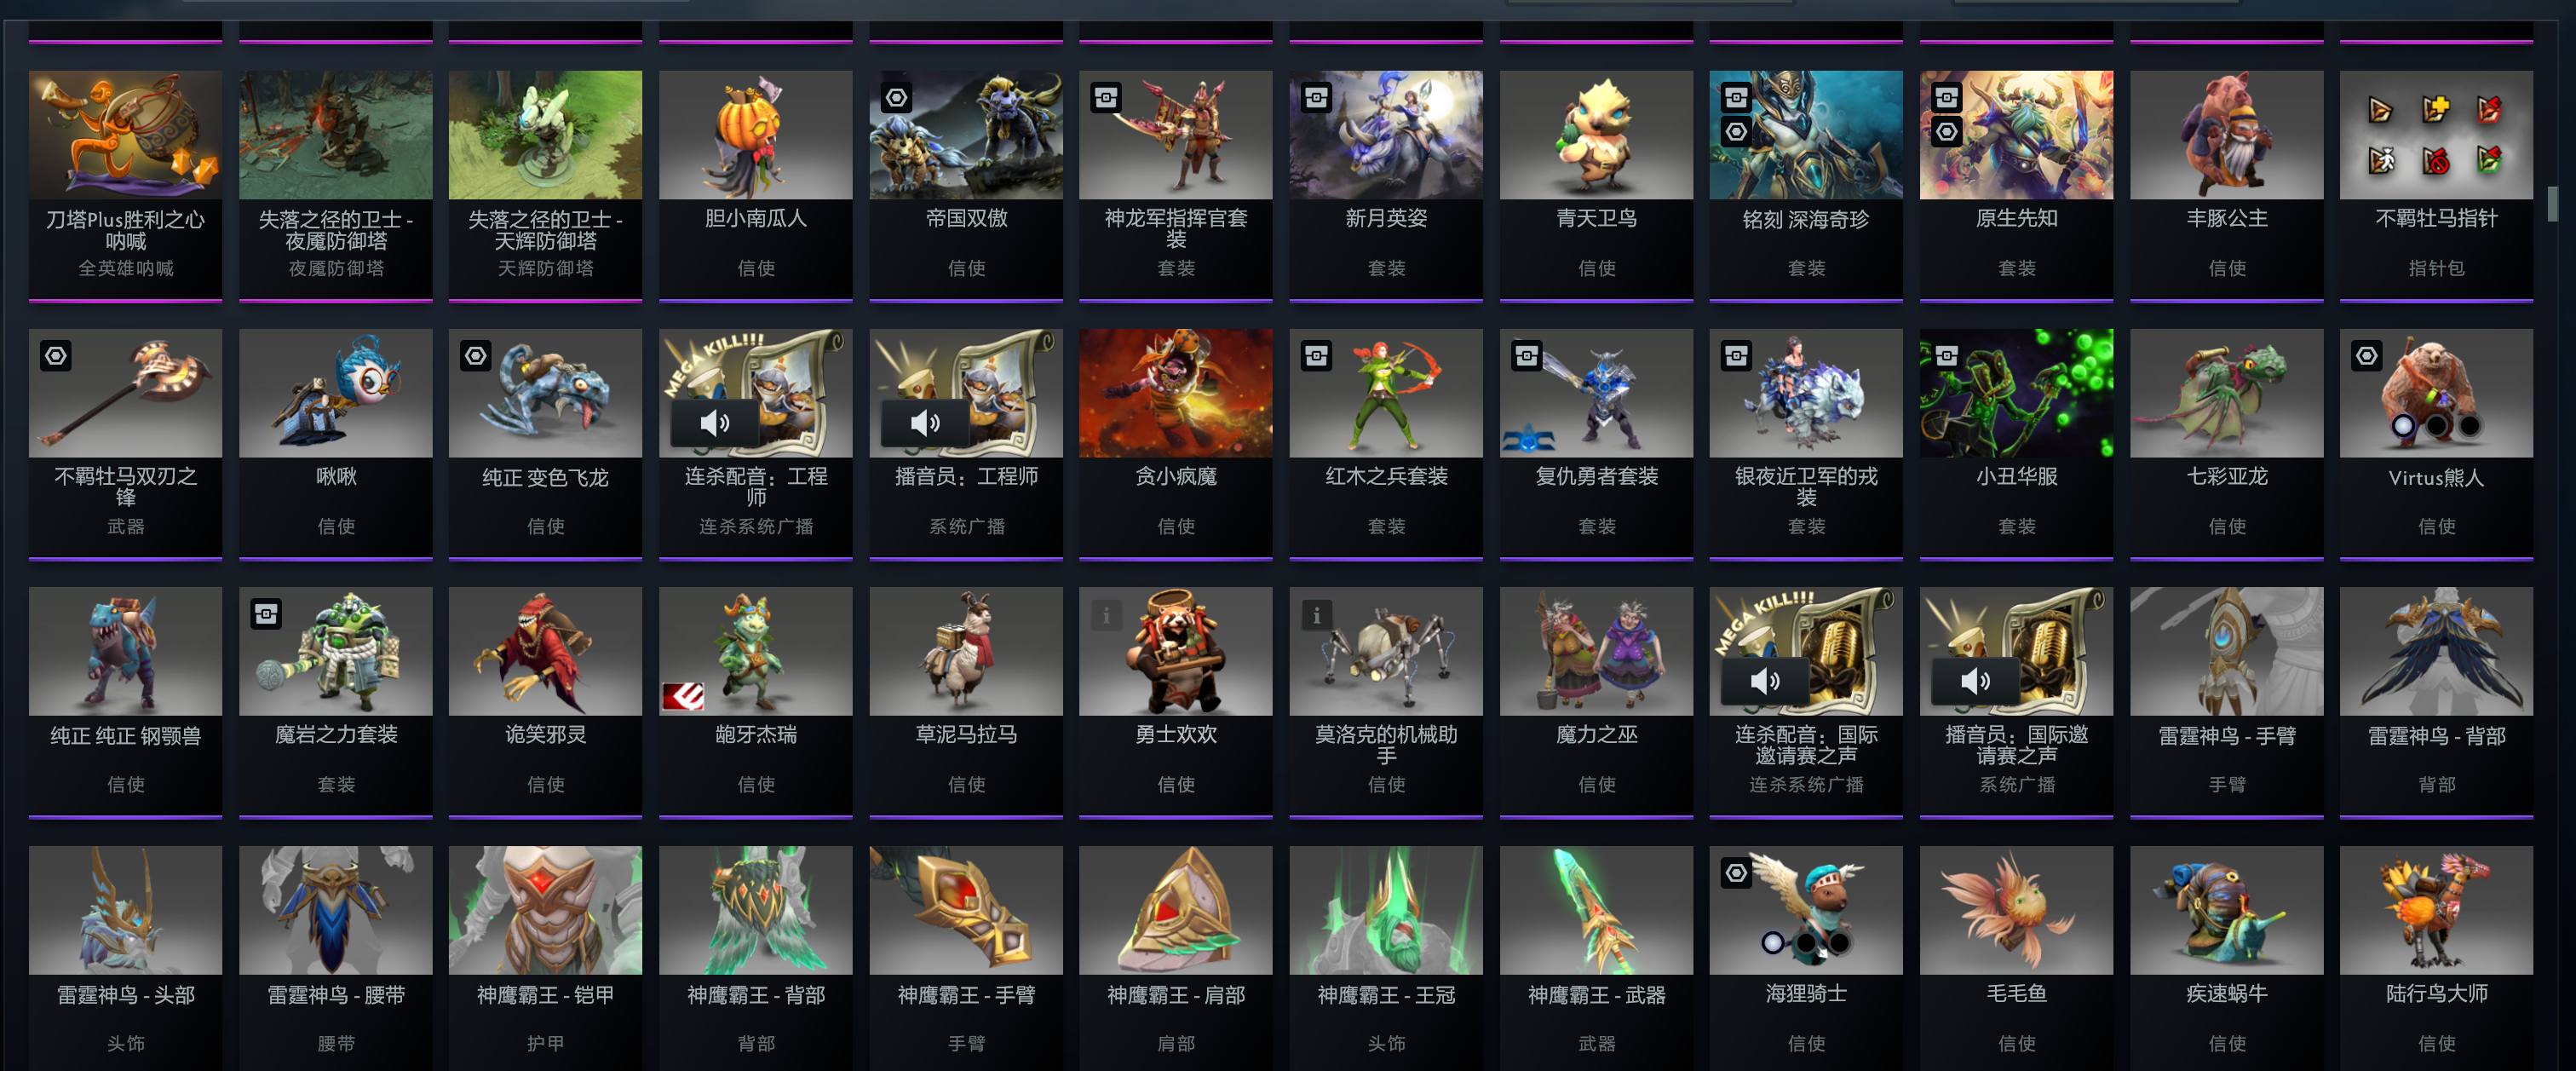Click bundle icon on 神龙军指挥官套装
The width and height of the screenshot is (2576, 1071).
[1106, 97]
